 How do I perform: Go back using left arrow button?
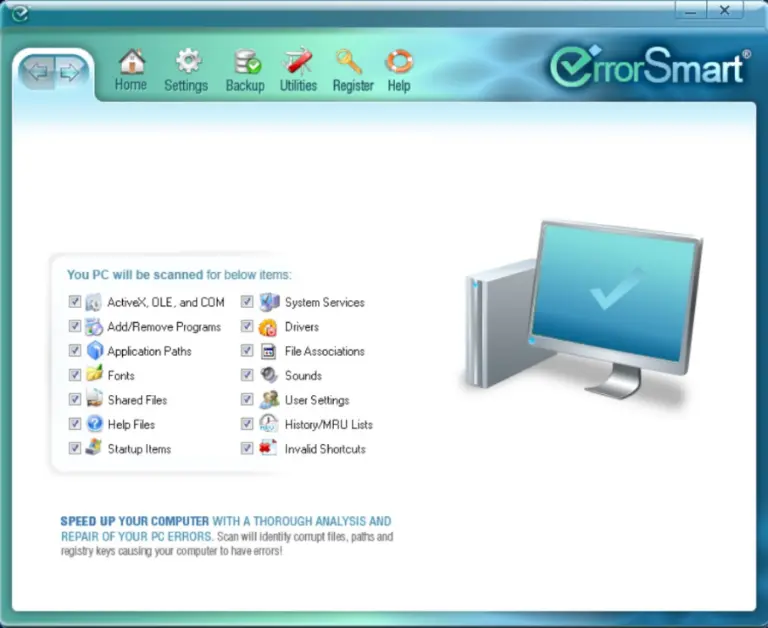click(38, 72)
